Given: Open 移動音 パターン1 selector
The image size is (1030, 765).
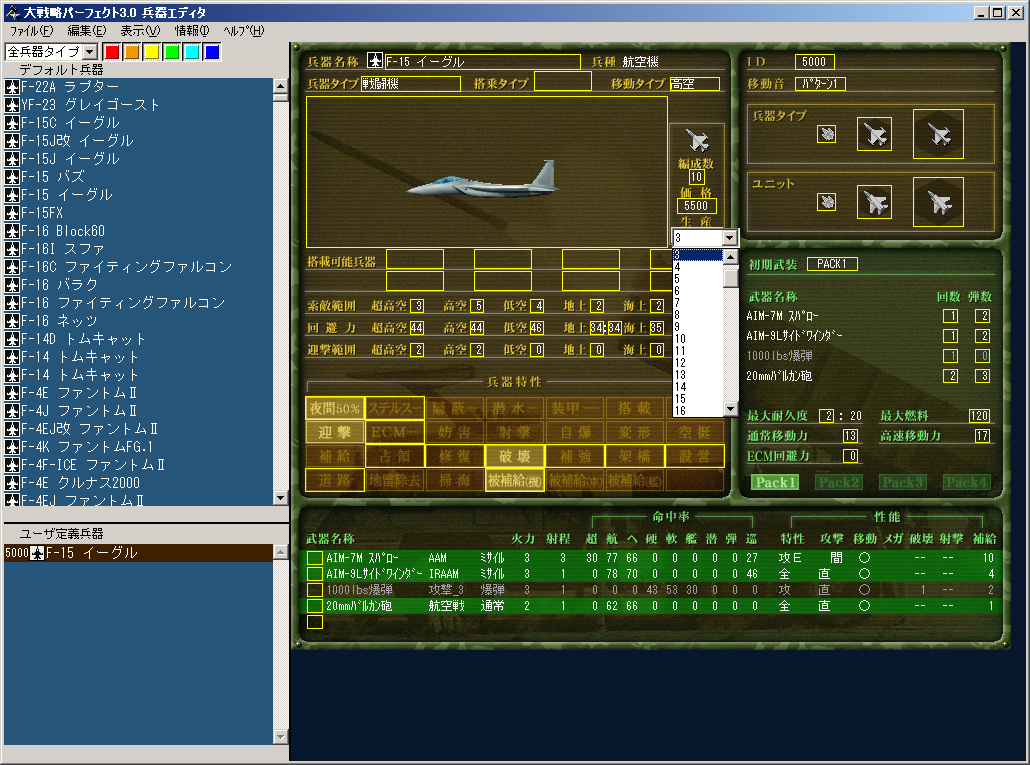Looking at the screenshot, I should click(820, 84).
